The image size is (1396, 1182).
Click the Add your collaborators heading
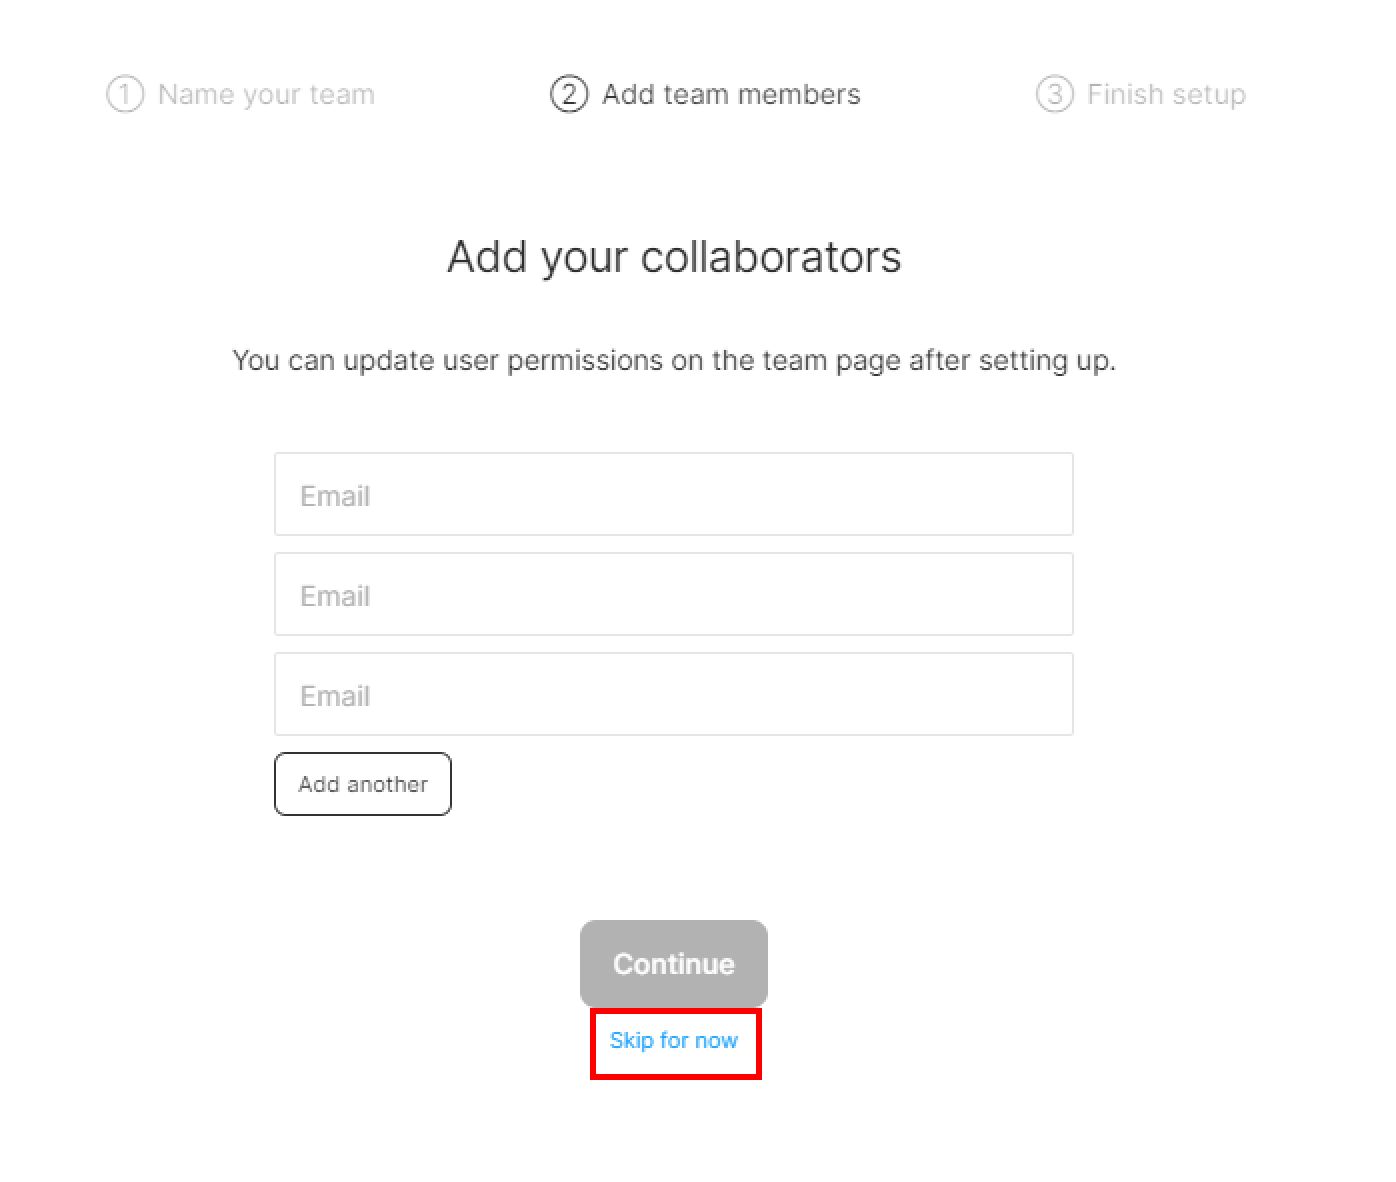coord(674,257)
